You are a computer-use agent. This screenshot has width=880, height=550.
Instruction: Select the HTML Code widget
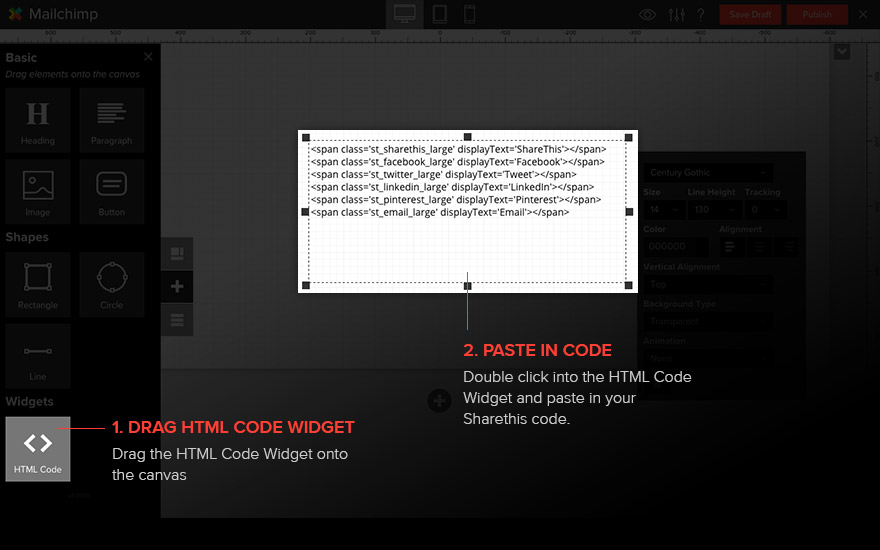pos(38,449)
